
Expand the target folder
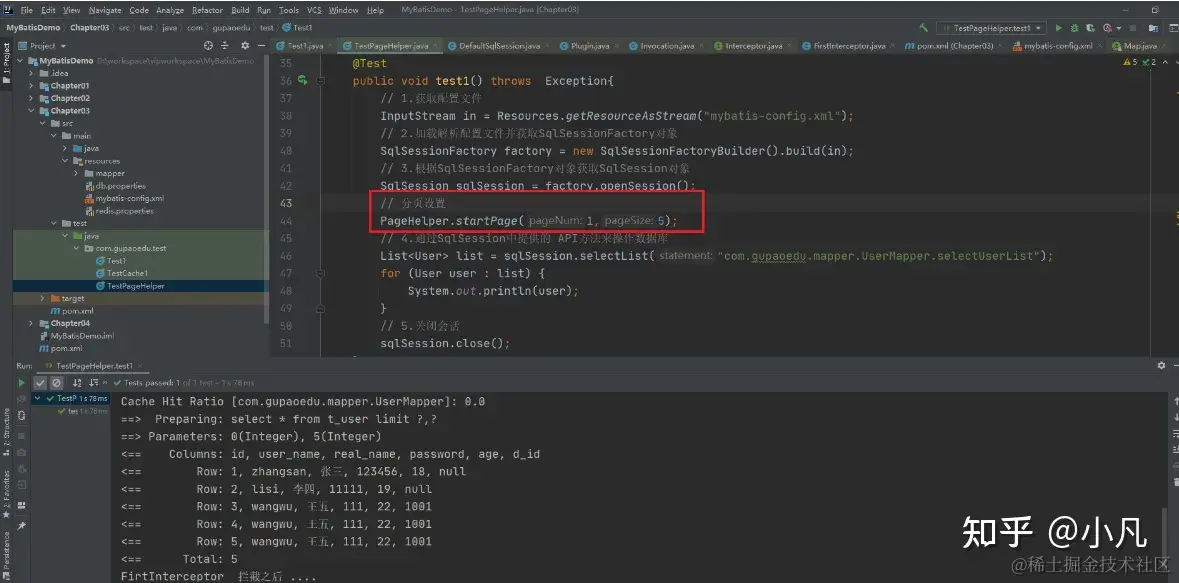coord(43,299)
